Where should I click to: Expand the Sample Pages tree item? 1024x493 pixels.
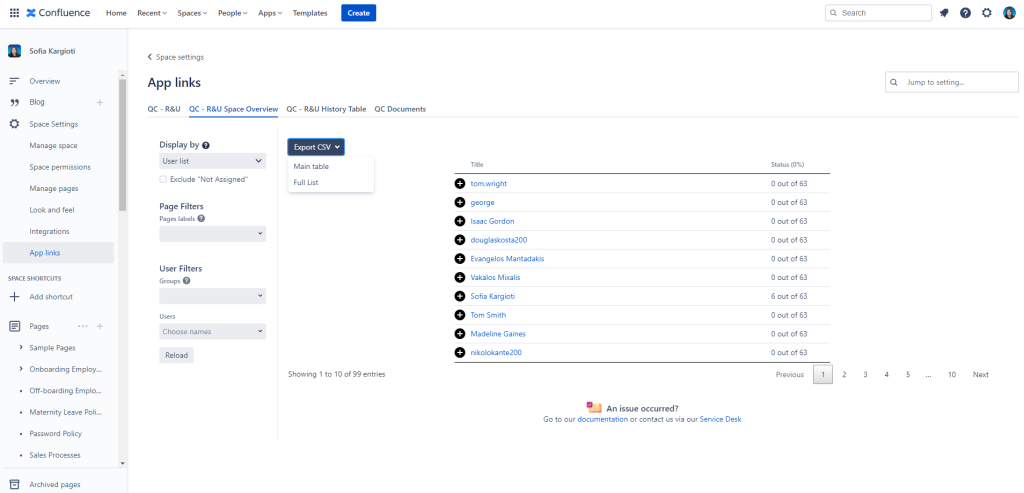[x=21, y=347]
